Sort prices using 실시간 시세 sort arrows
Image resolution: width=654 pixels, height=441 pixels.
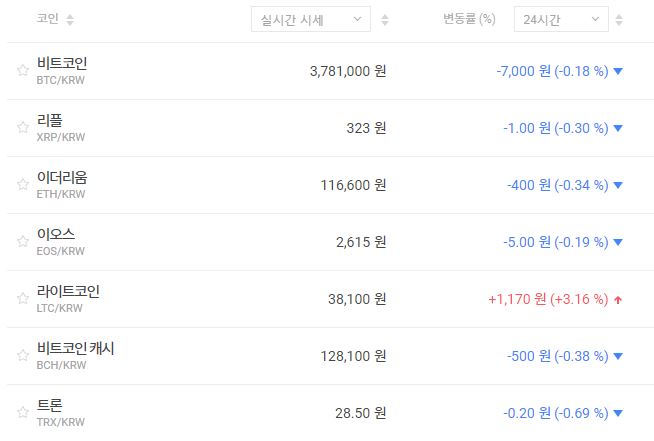(386, 20)
